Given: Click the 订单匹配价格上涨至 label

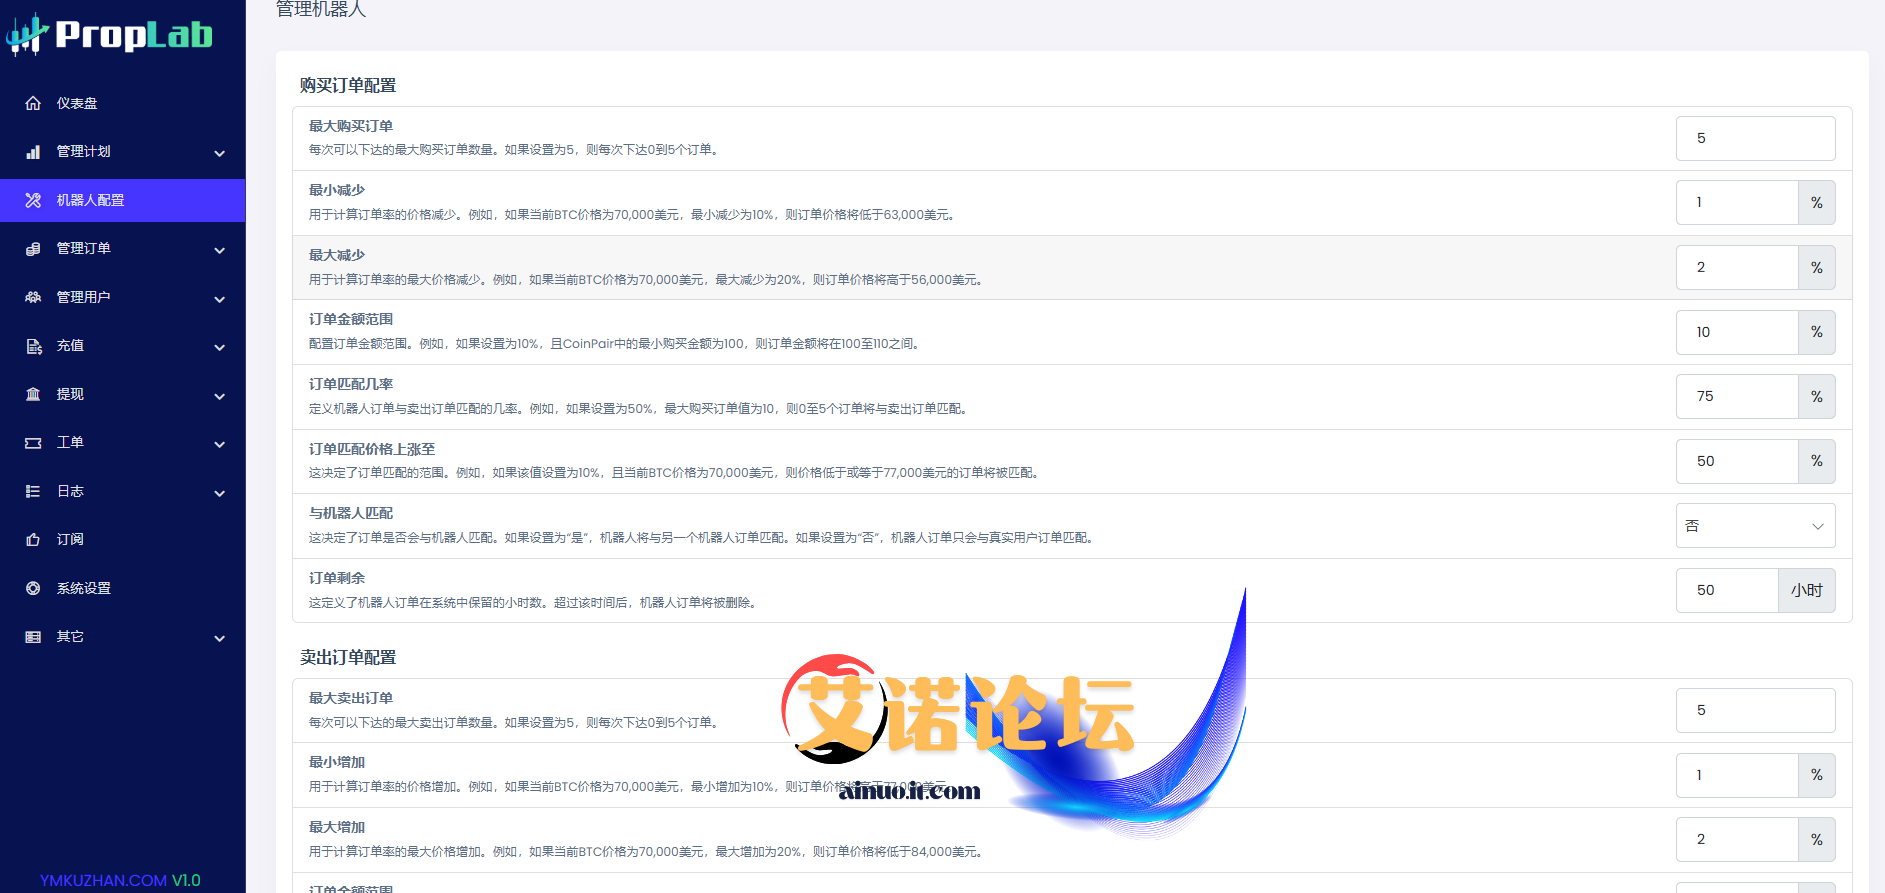Looking at the screenshot, I should point(372,449).
